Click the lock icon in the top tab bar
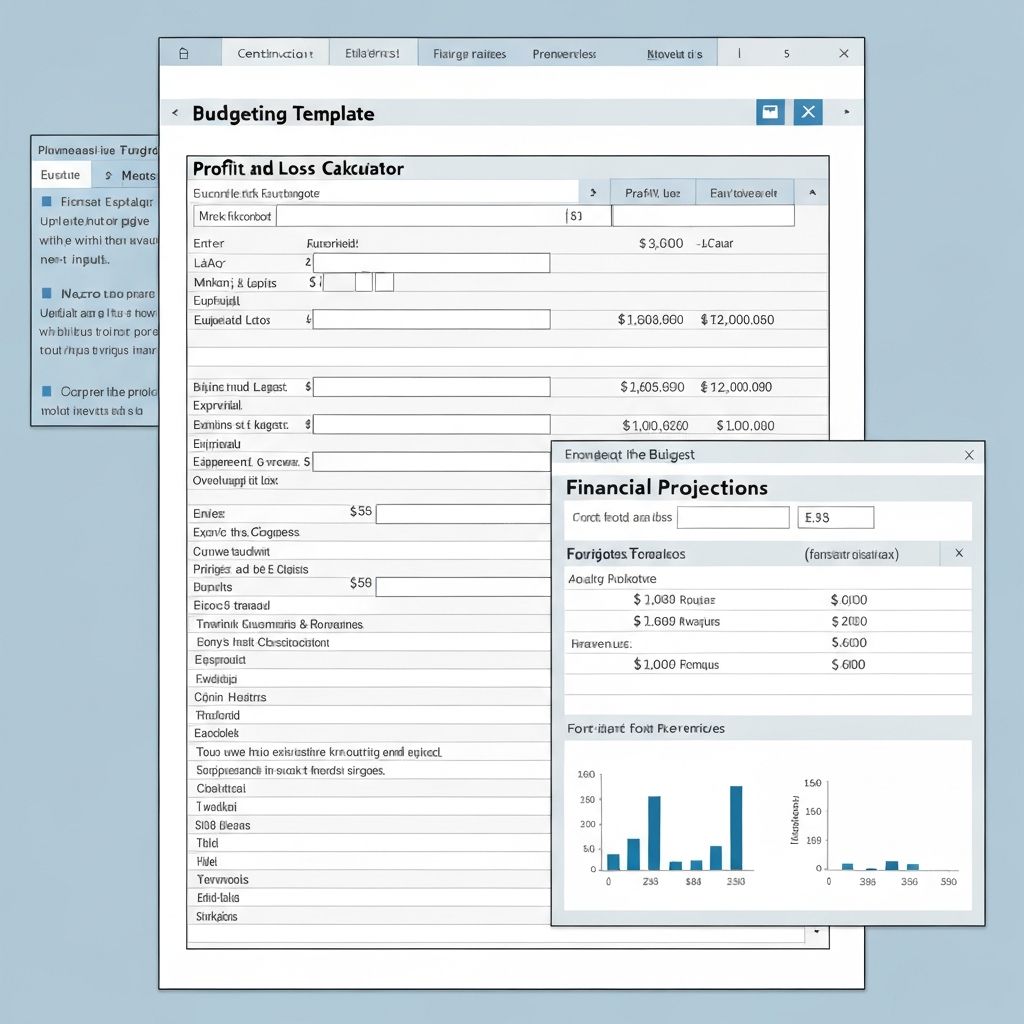The height and width of the screenshot is (1024, 1024). 183,54
